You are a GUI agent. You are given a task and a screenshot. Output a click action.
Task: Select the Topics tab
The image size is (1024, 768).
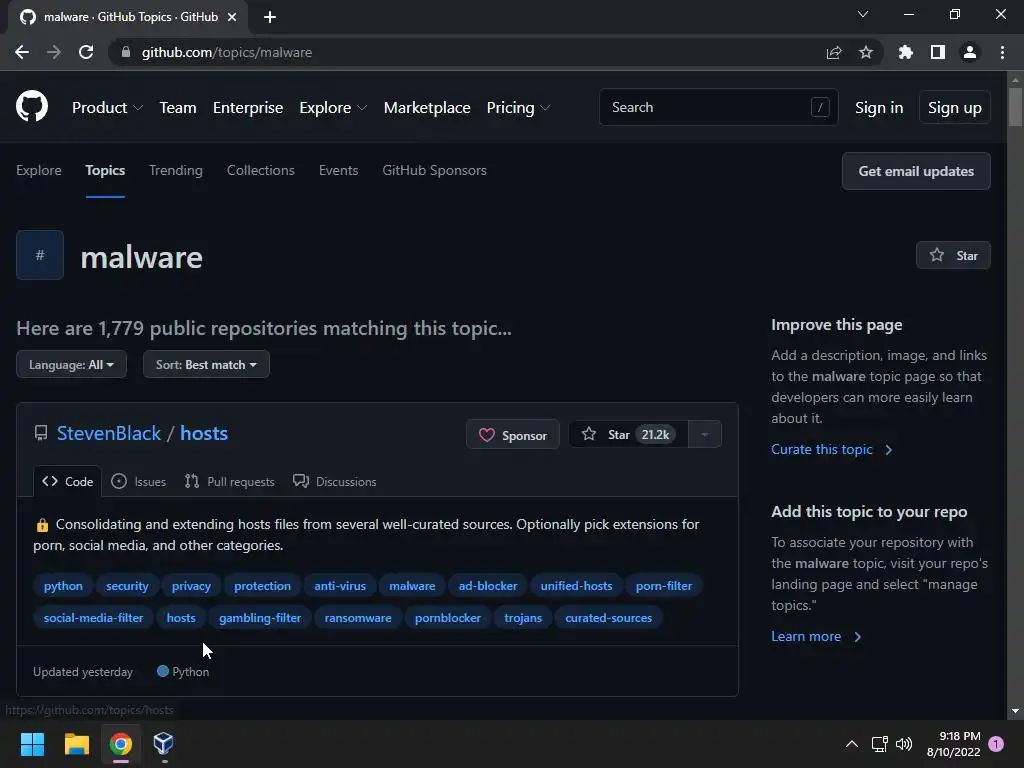click(x=105, y=170)
